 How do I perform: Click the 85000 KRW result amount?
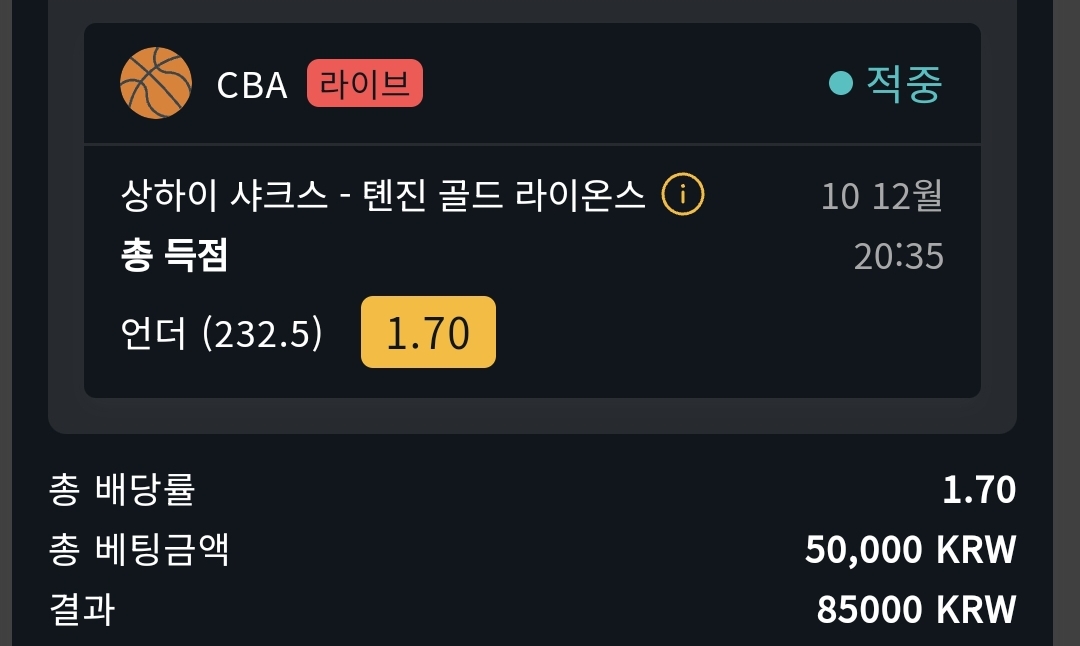click(916, 609)
